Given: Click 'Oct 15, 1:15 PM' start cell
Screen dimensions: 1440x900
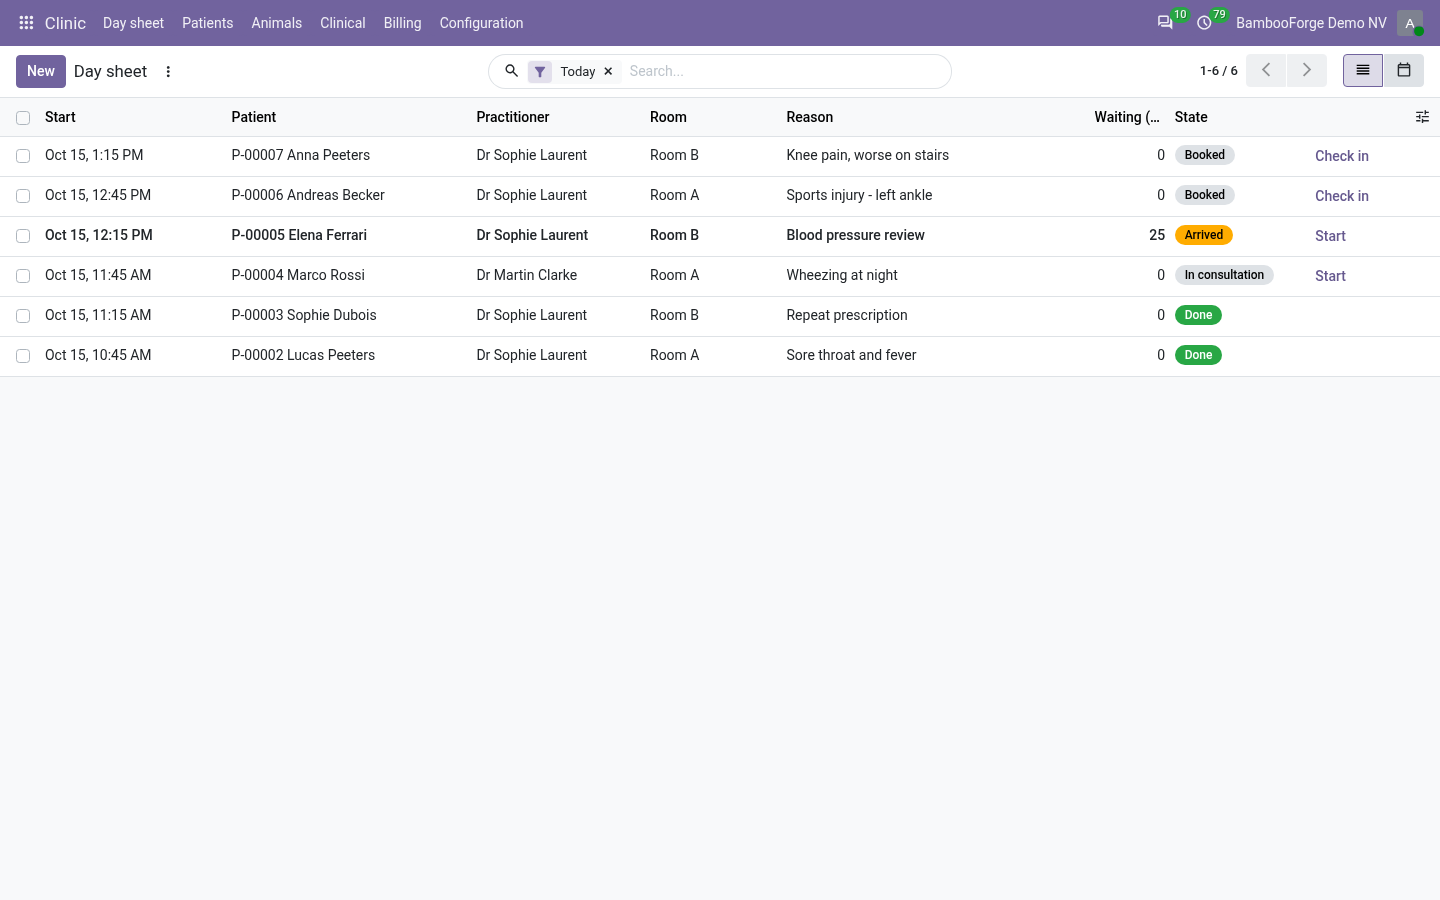Looking at the screenshot, I should click(94, 155).
